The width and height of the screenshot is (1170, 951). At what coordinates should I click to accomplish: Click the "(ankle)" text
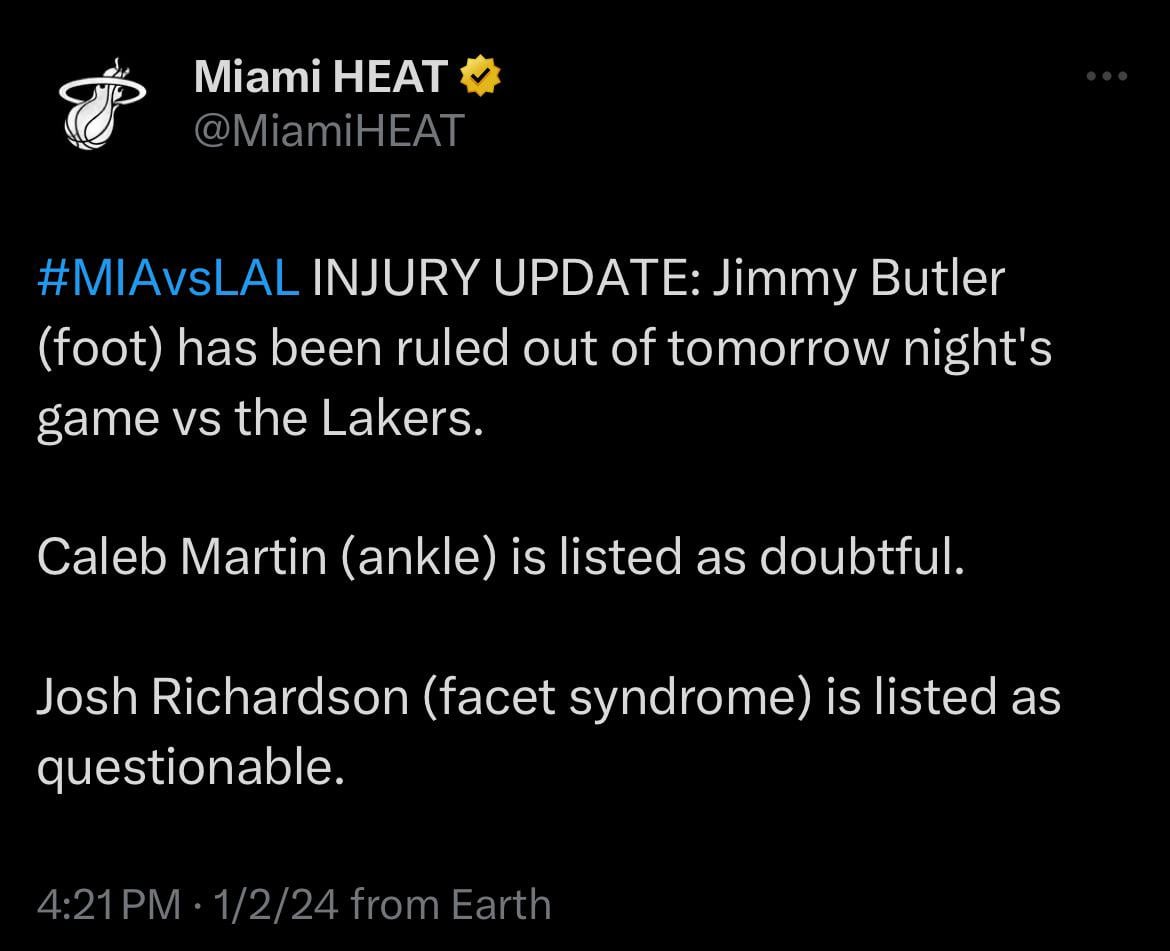(x=418, y=557)
